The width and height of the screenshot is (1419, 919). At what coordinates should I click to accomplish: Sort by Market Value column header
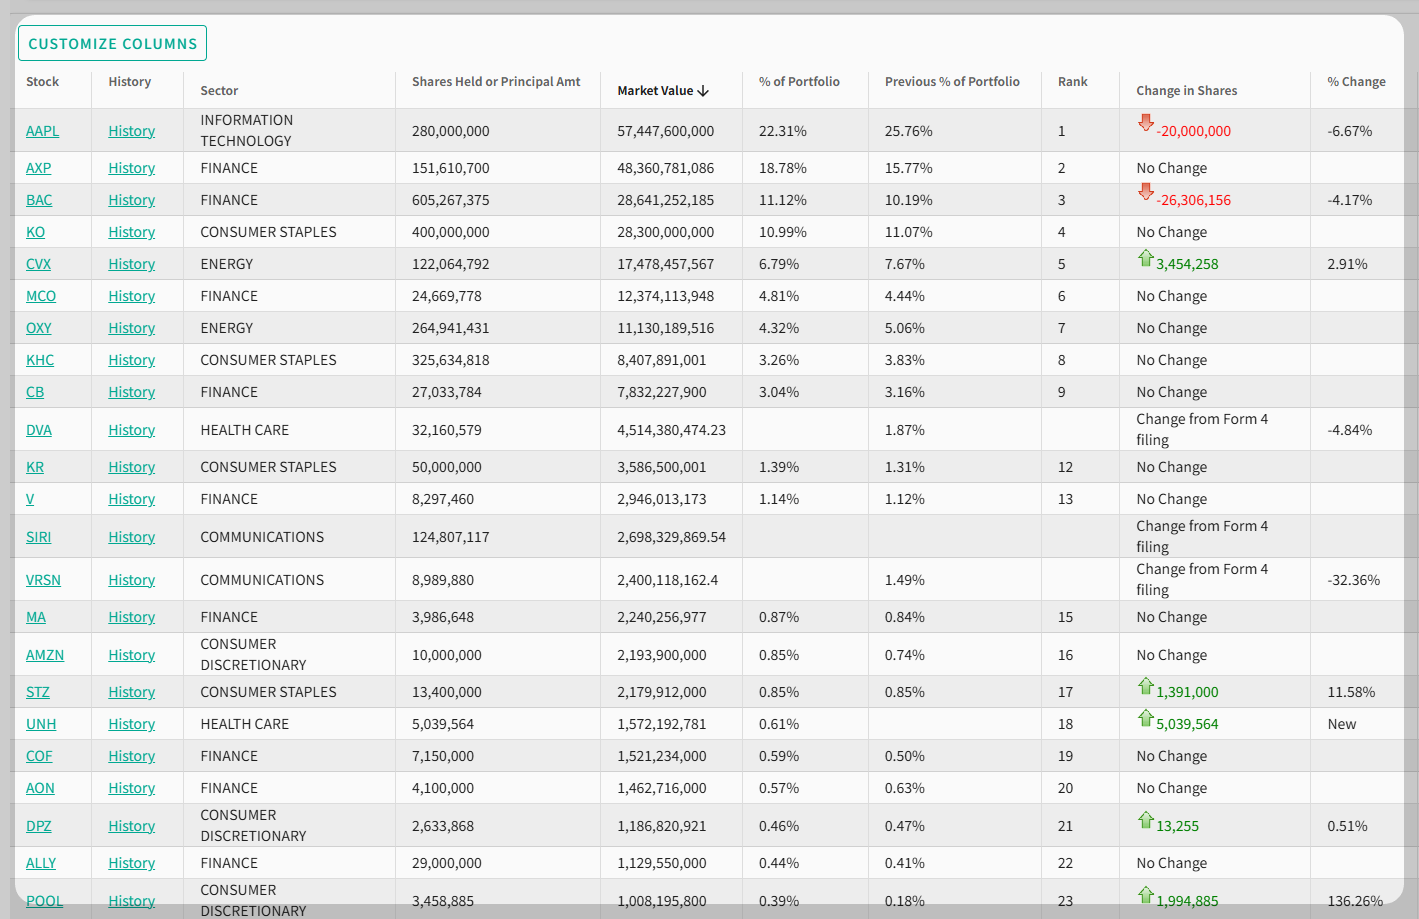[x=663, y=91]
